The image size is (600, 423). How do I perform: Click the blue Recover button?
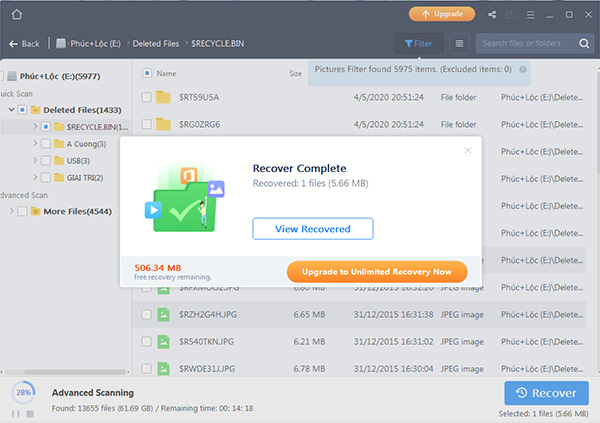pos(546,393)
